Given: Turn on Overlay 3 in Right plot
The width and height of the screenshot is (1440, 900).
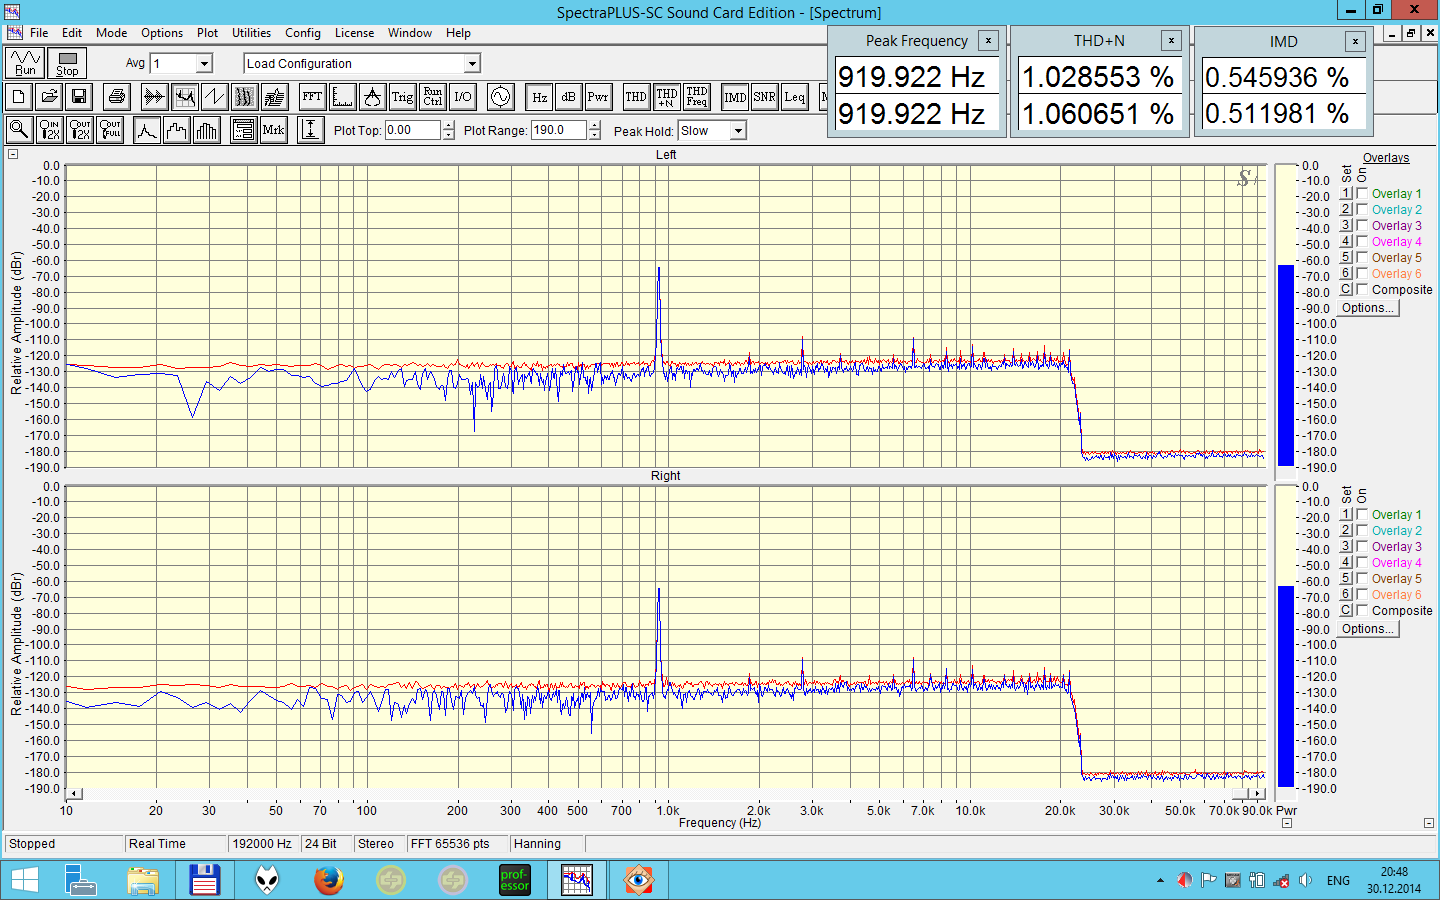Looking at the screenshot, I should pyautogui.click(x=1362, y=547).
